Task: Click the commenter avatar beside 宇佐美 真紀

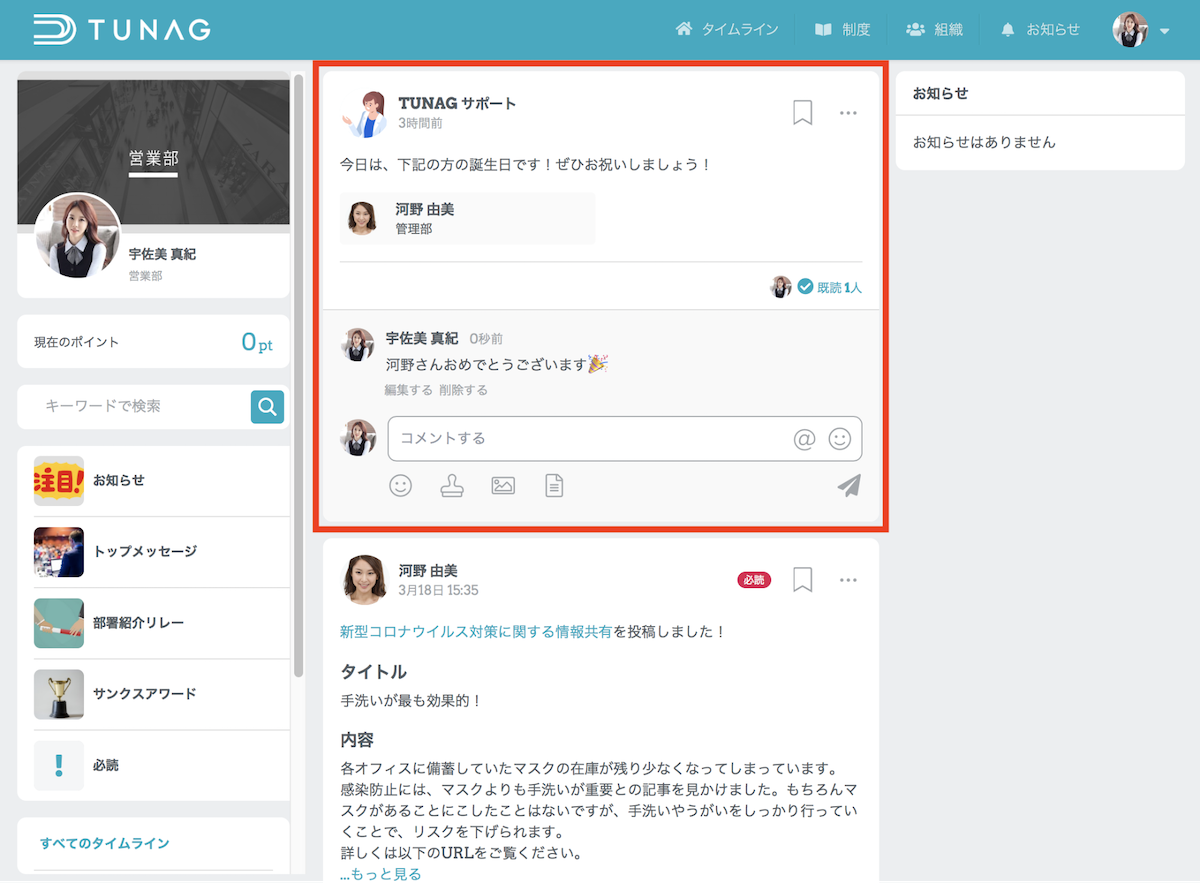Action: pyautogui.click(x=358, y=344)
